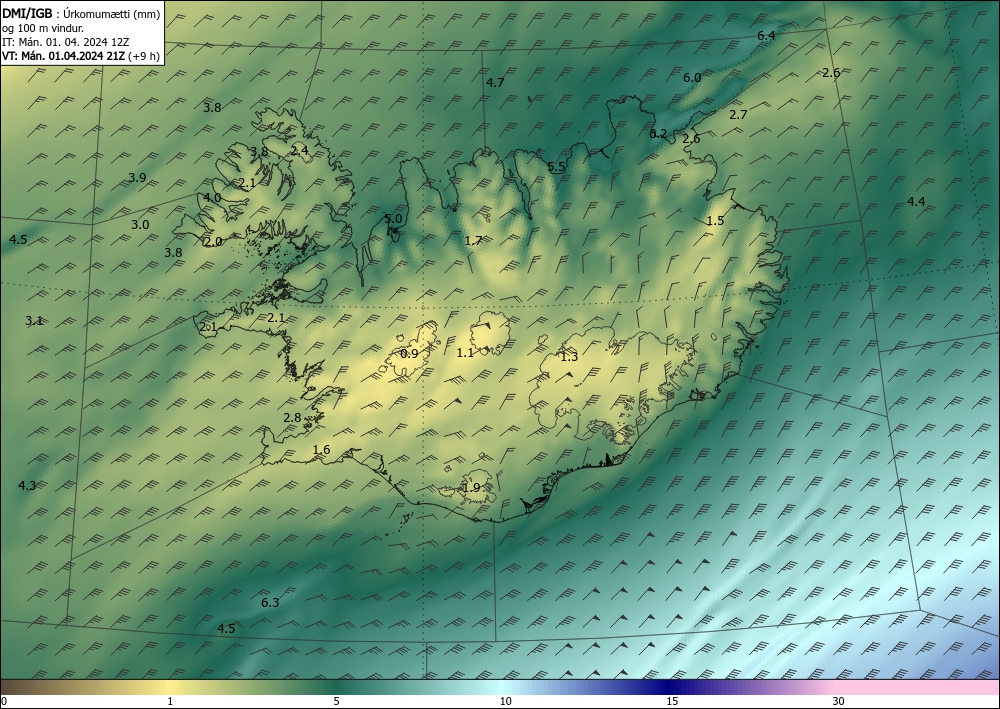
Task: Click the color scale tick label 30
Action: (838, 701)
